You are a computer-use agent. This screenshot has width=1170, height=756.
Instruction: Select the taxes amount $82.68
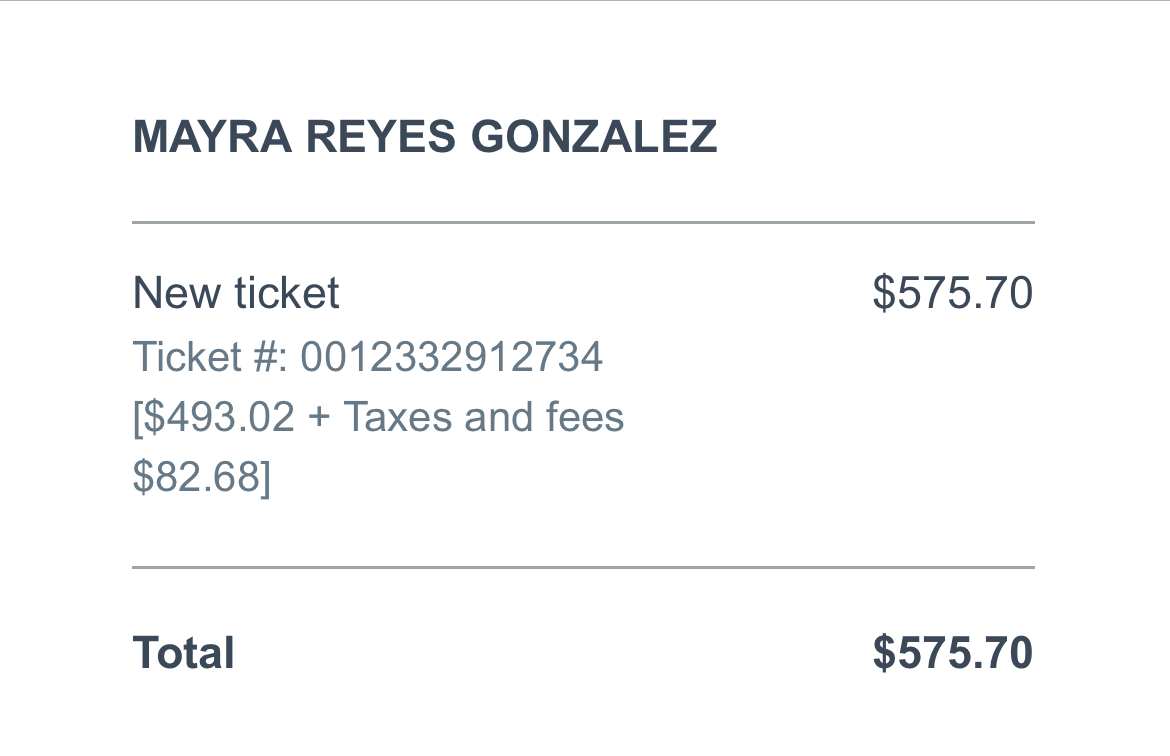click(196, 476)
